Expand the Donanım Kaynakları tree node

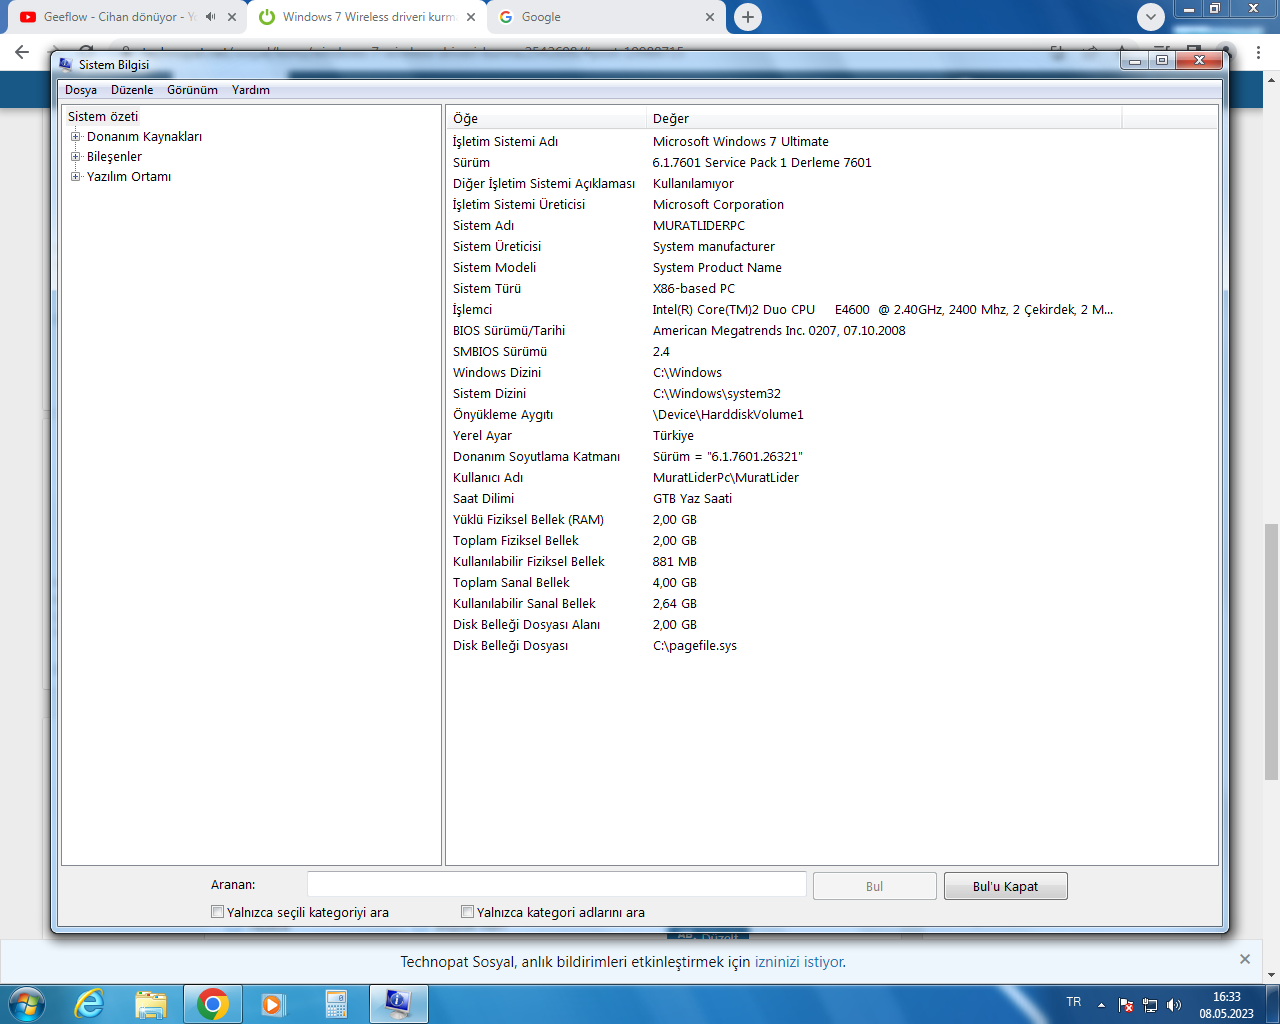click(75, 137)
